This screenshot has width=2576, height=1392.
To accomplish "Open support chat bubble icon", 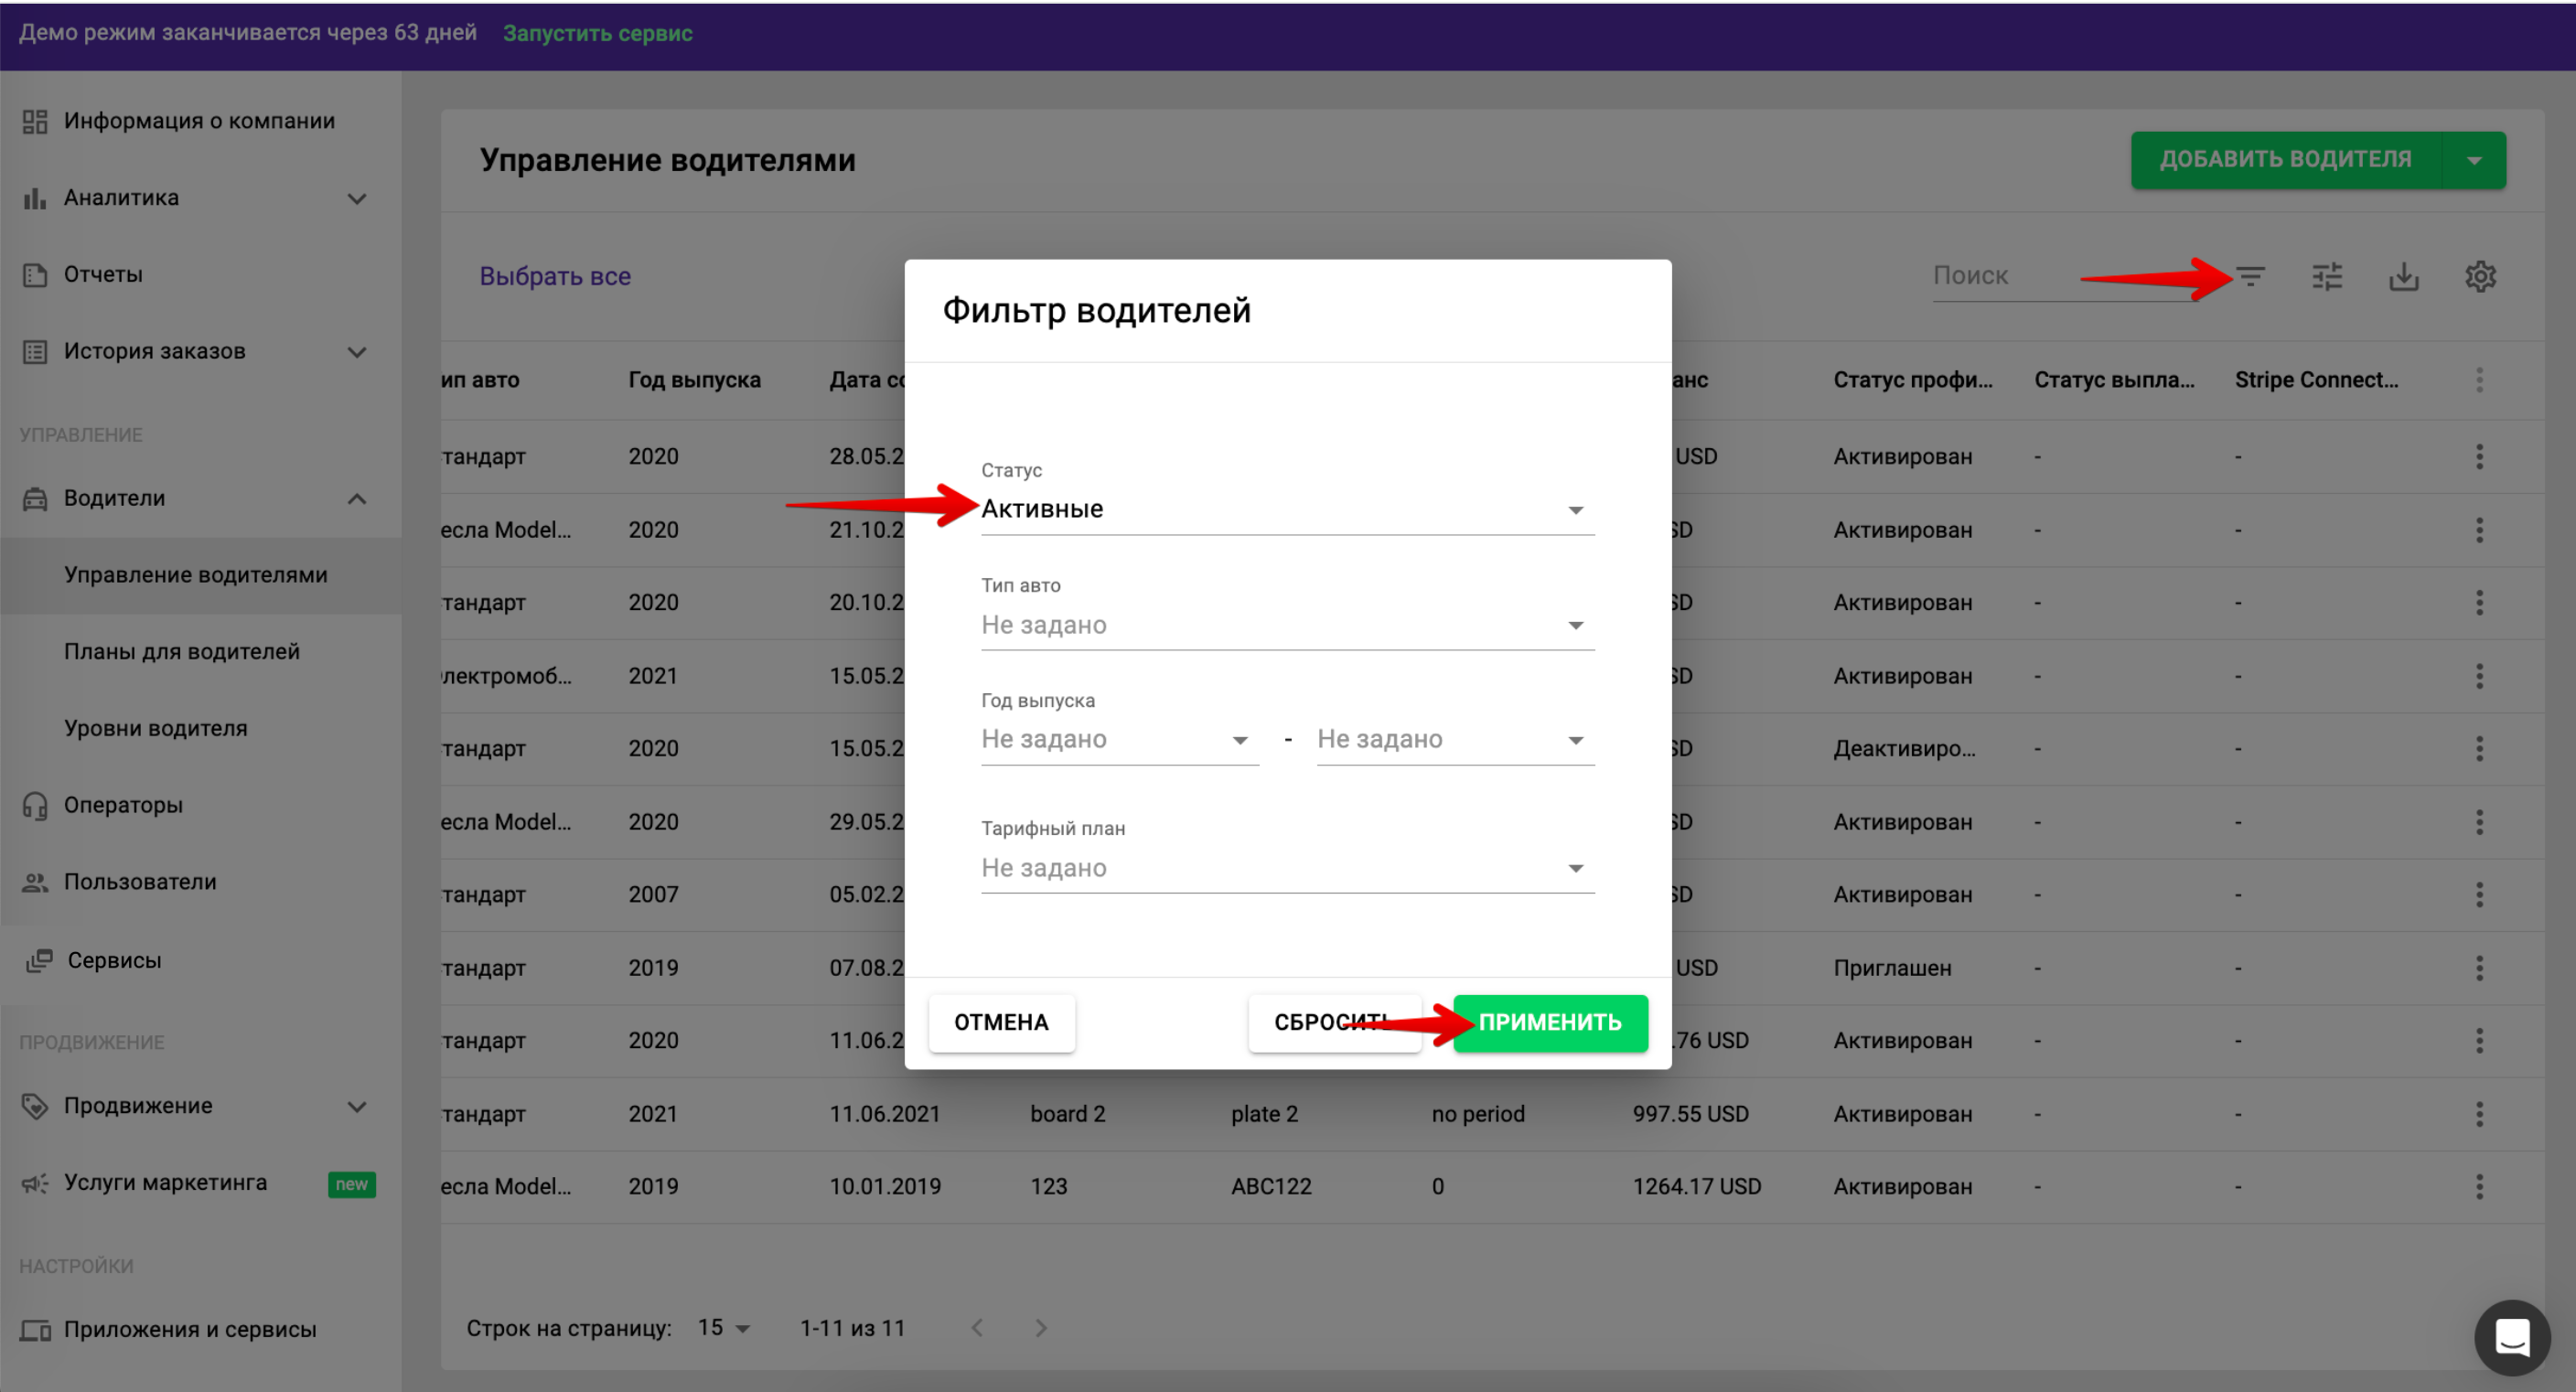I will 2511,1336.
